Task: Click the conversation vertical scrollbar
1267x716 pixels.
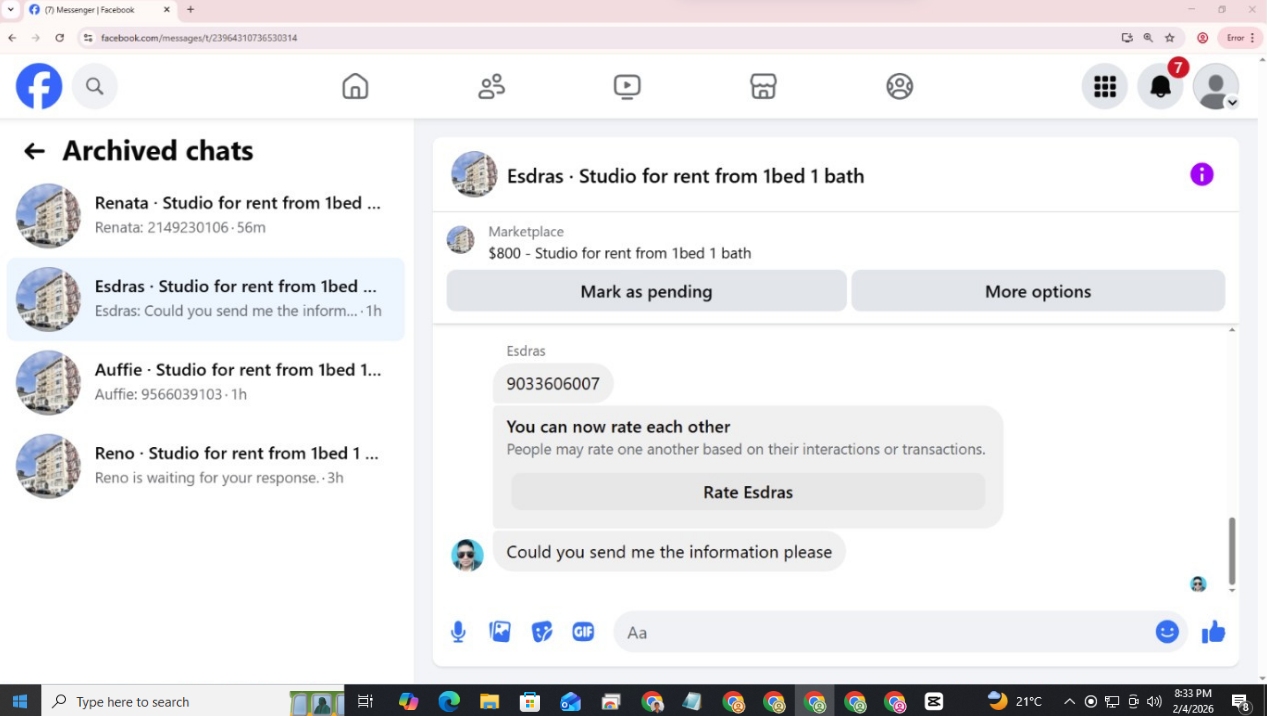Action: point(1232,550)
